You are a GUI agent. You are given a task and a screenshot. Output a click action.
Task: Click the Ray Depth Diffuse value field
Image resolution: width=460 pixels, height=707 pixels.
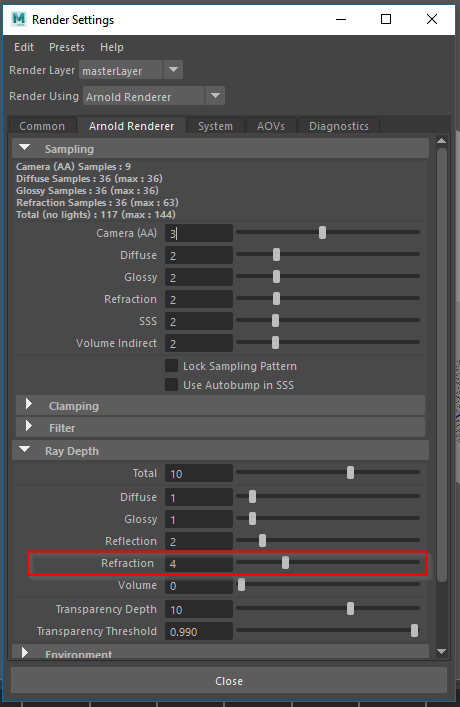[199, 497]
